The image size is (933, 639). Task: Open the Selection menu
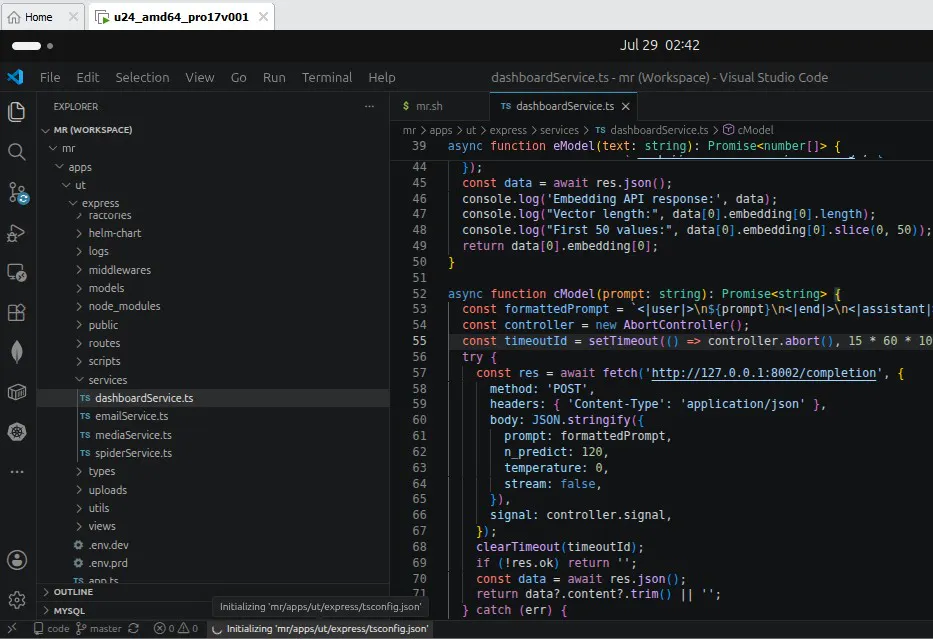[142, 77]
